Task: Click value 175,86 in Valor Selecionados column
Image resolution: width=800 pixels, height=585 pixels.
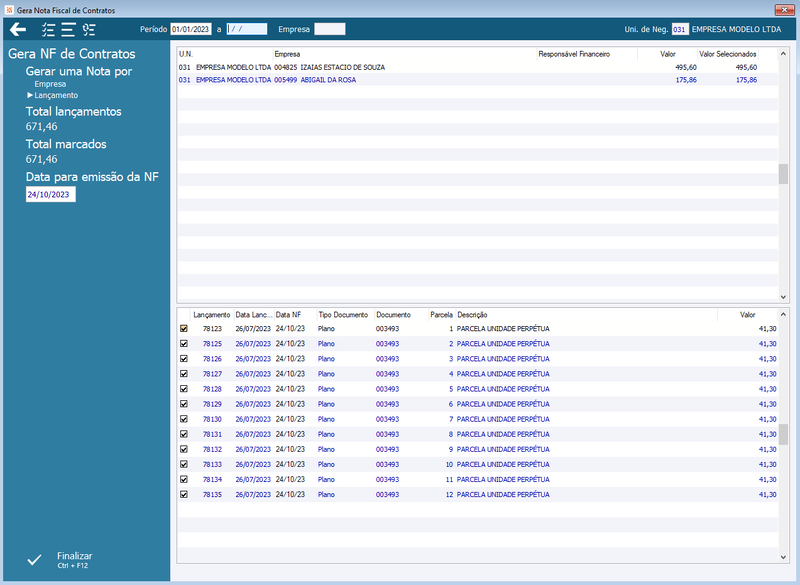Action: (x=746, y=80)
